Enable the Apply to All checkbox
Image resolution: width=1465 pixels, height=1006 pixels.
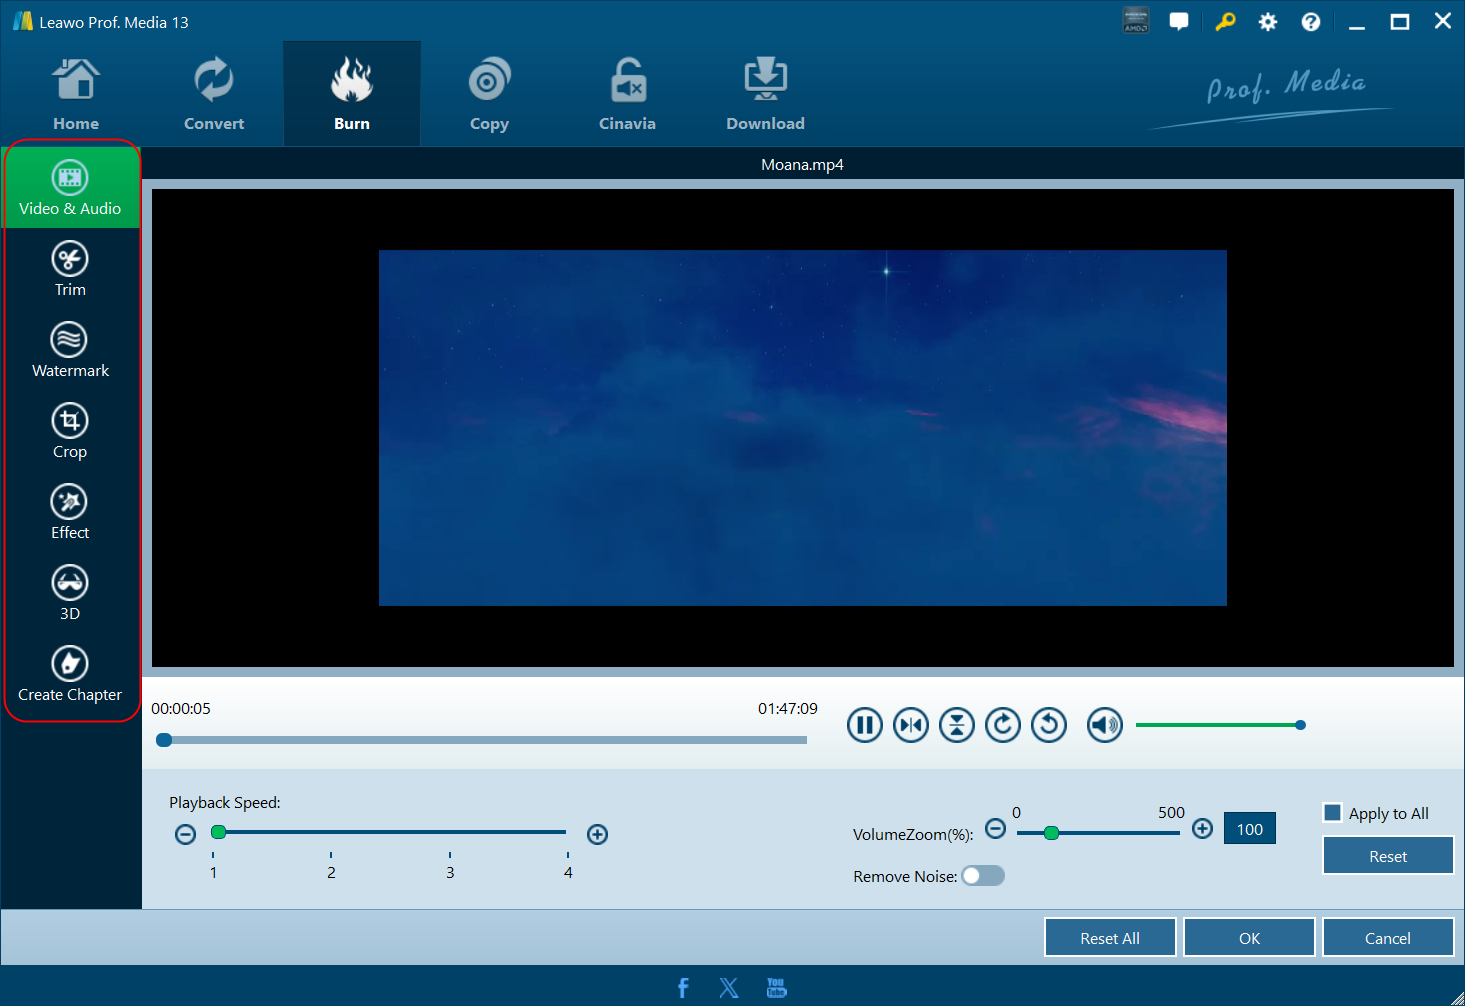pos(1332,813)
